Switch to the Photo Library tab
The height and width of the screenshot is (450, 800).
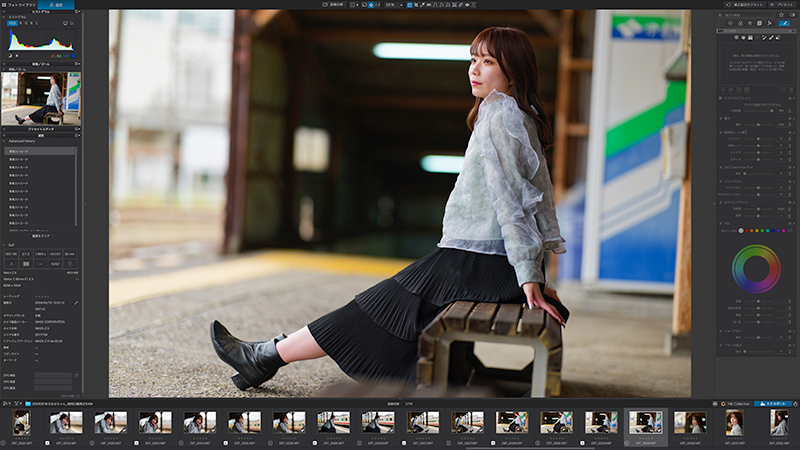(x=19, y=5)
